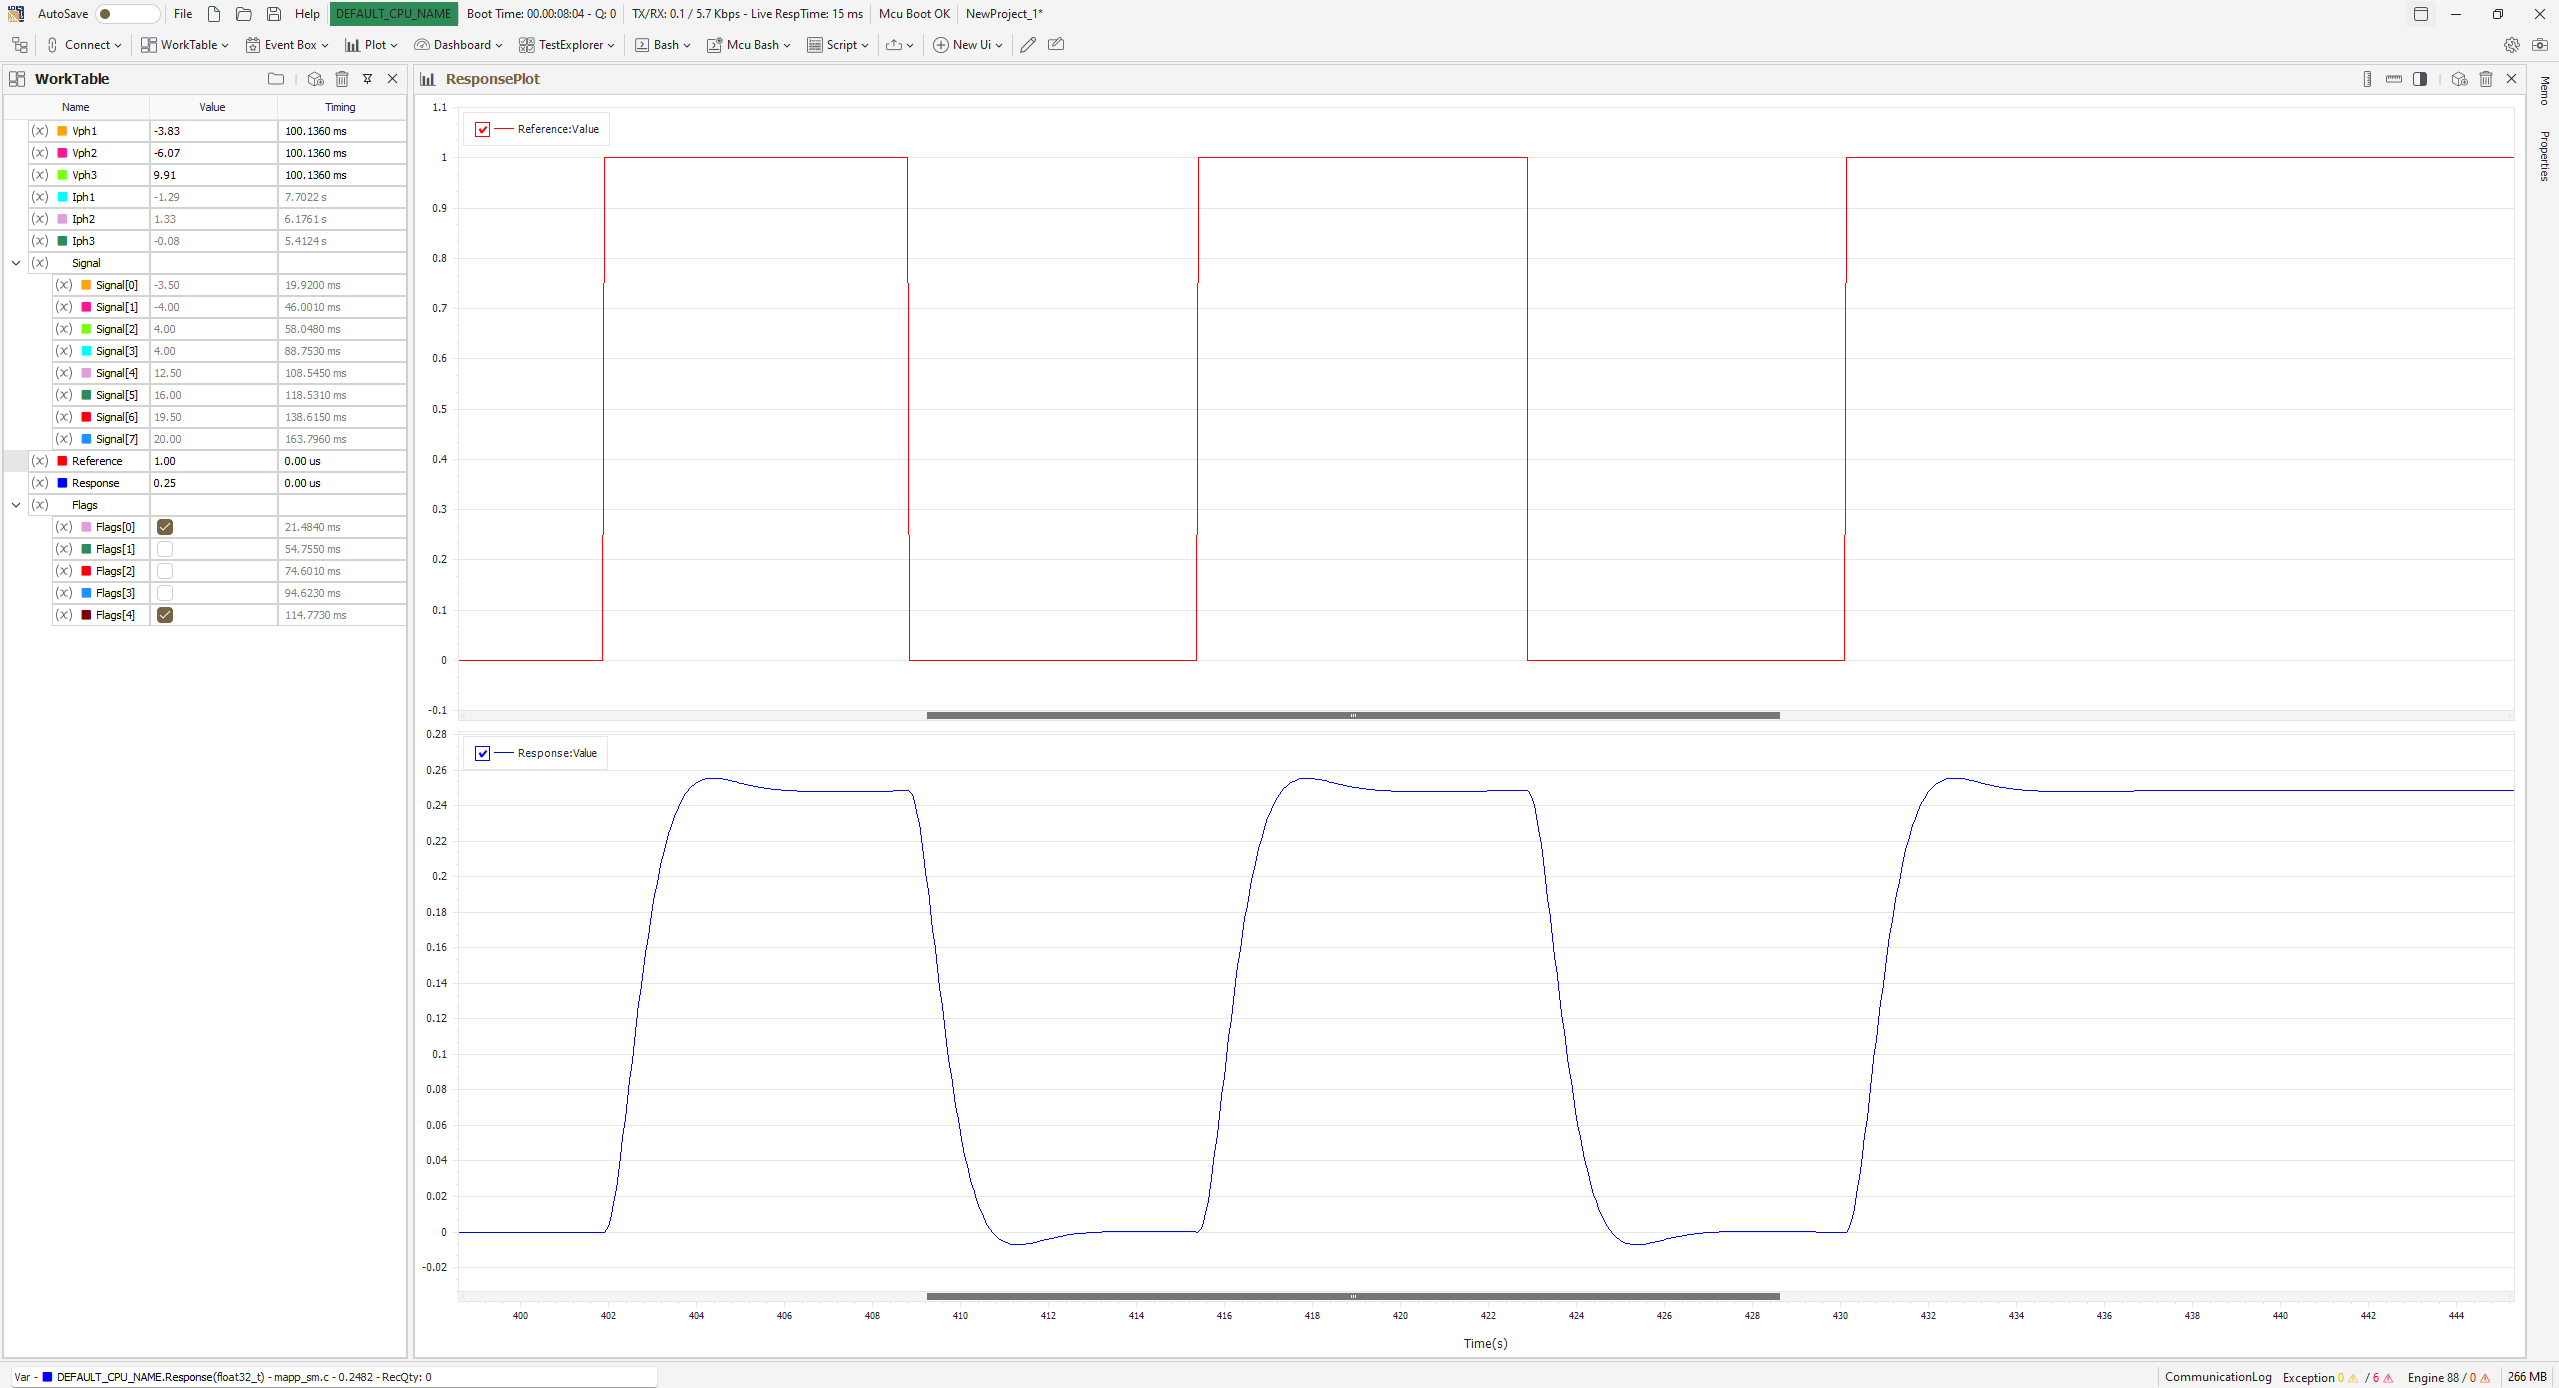Viewport: 2559px width, 1388px height.
Task: Click WorkTable add variable cube icon
Action: 316,79
